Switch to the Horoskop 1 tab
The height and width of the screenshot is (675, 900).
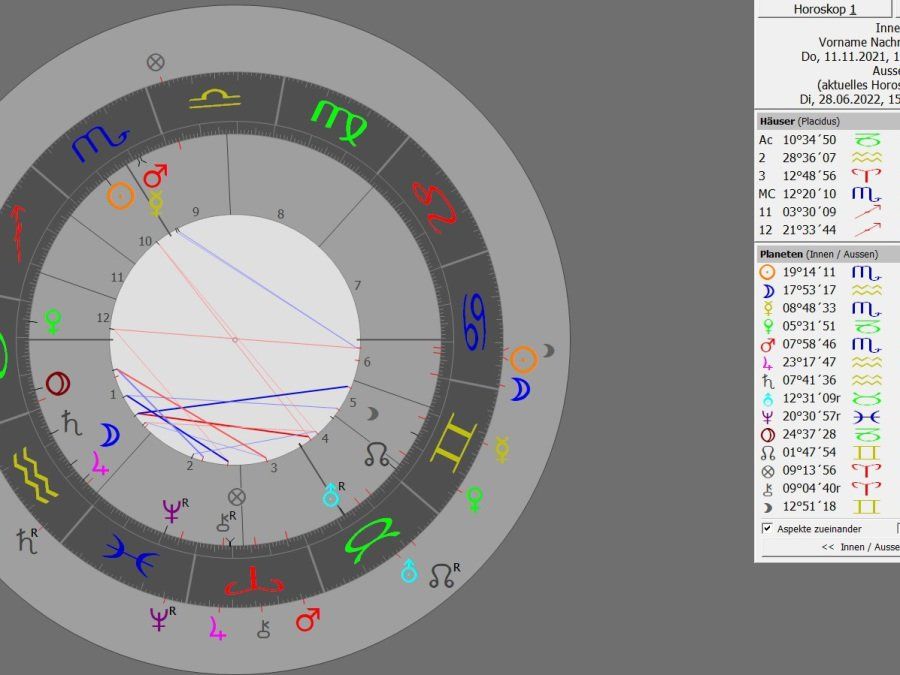click(x=825, y=9)
